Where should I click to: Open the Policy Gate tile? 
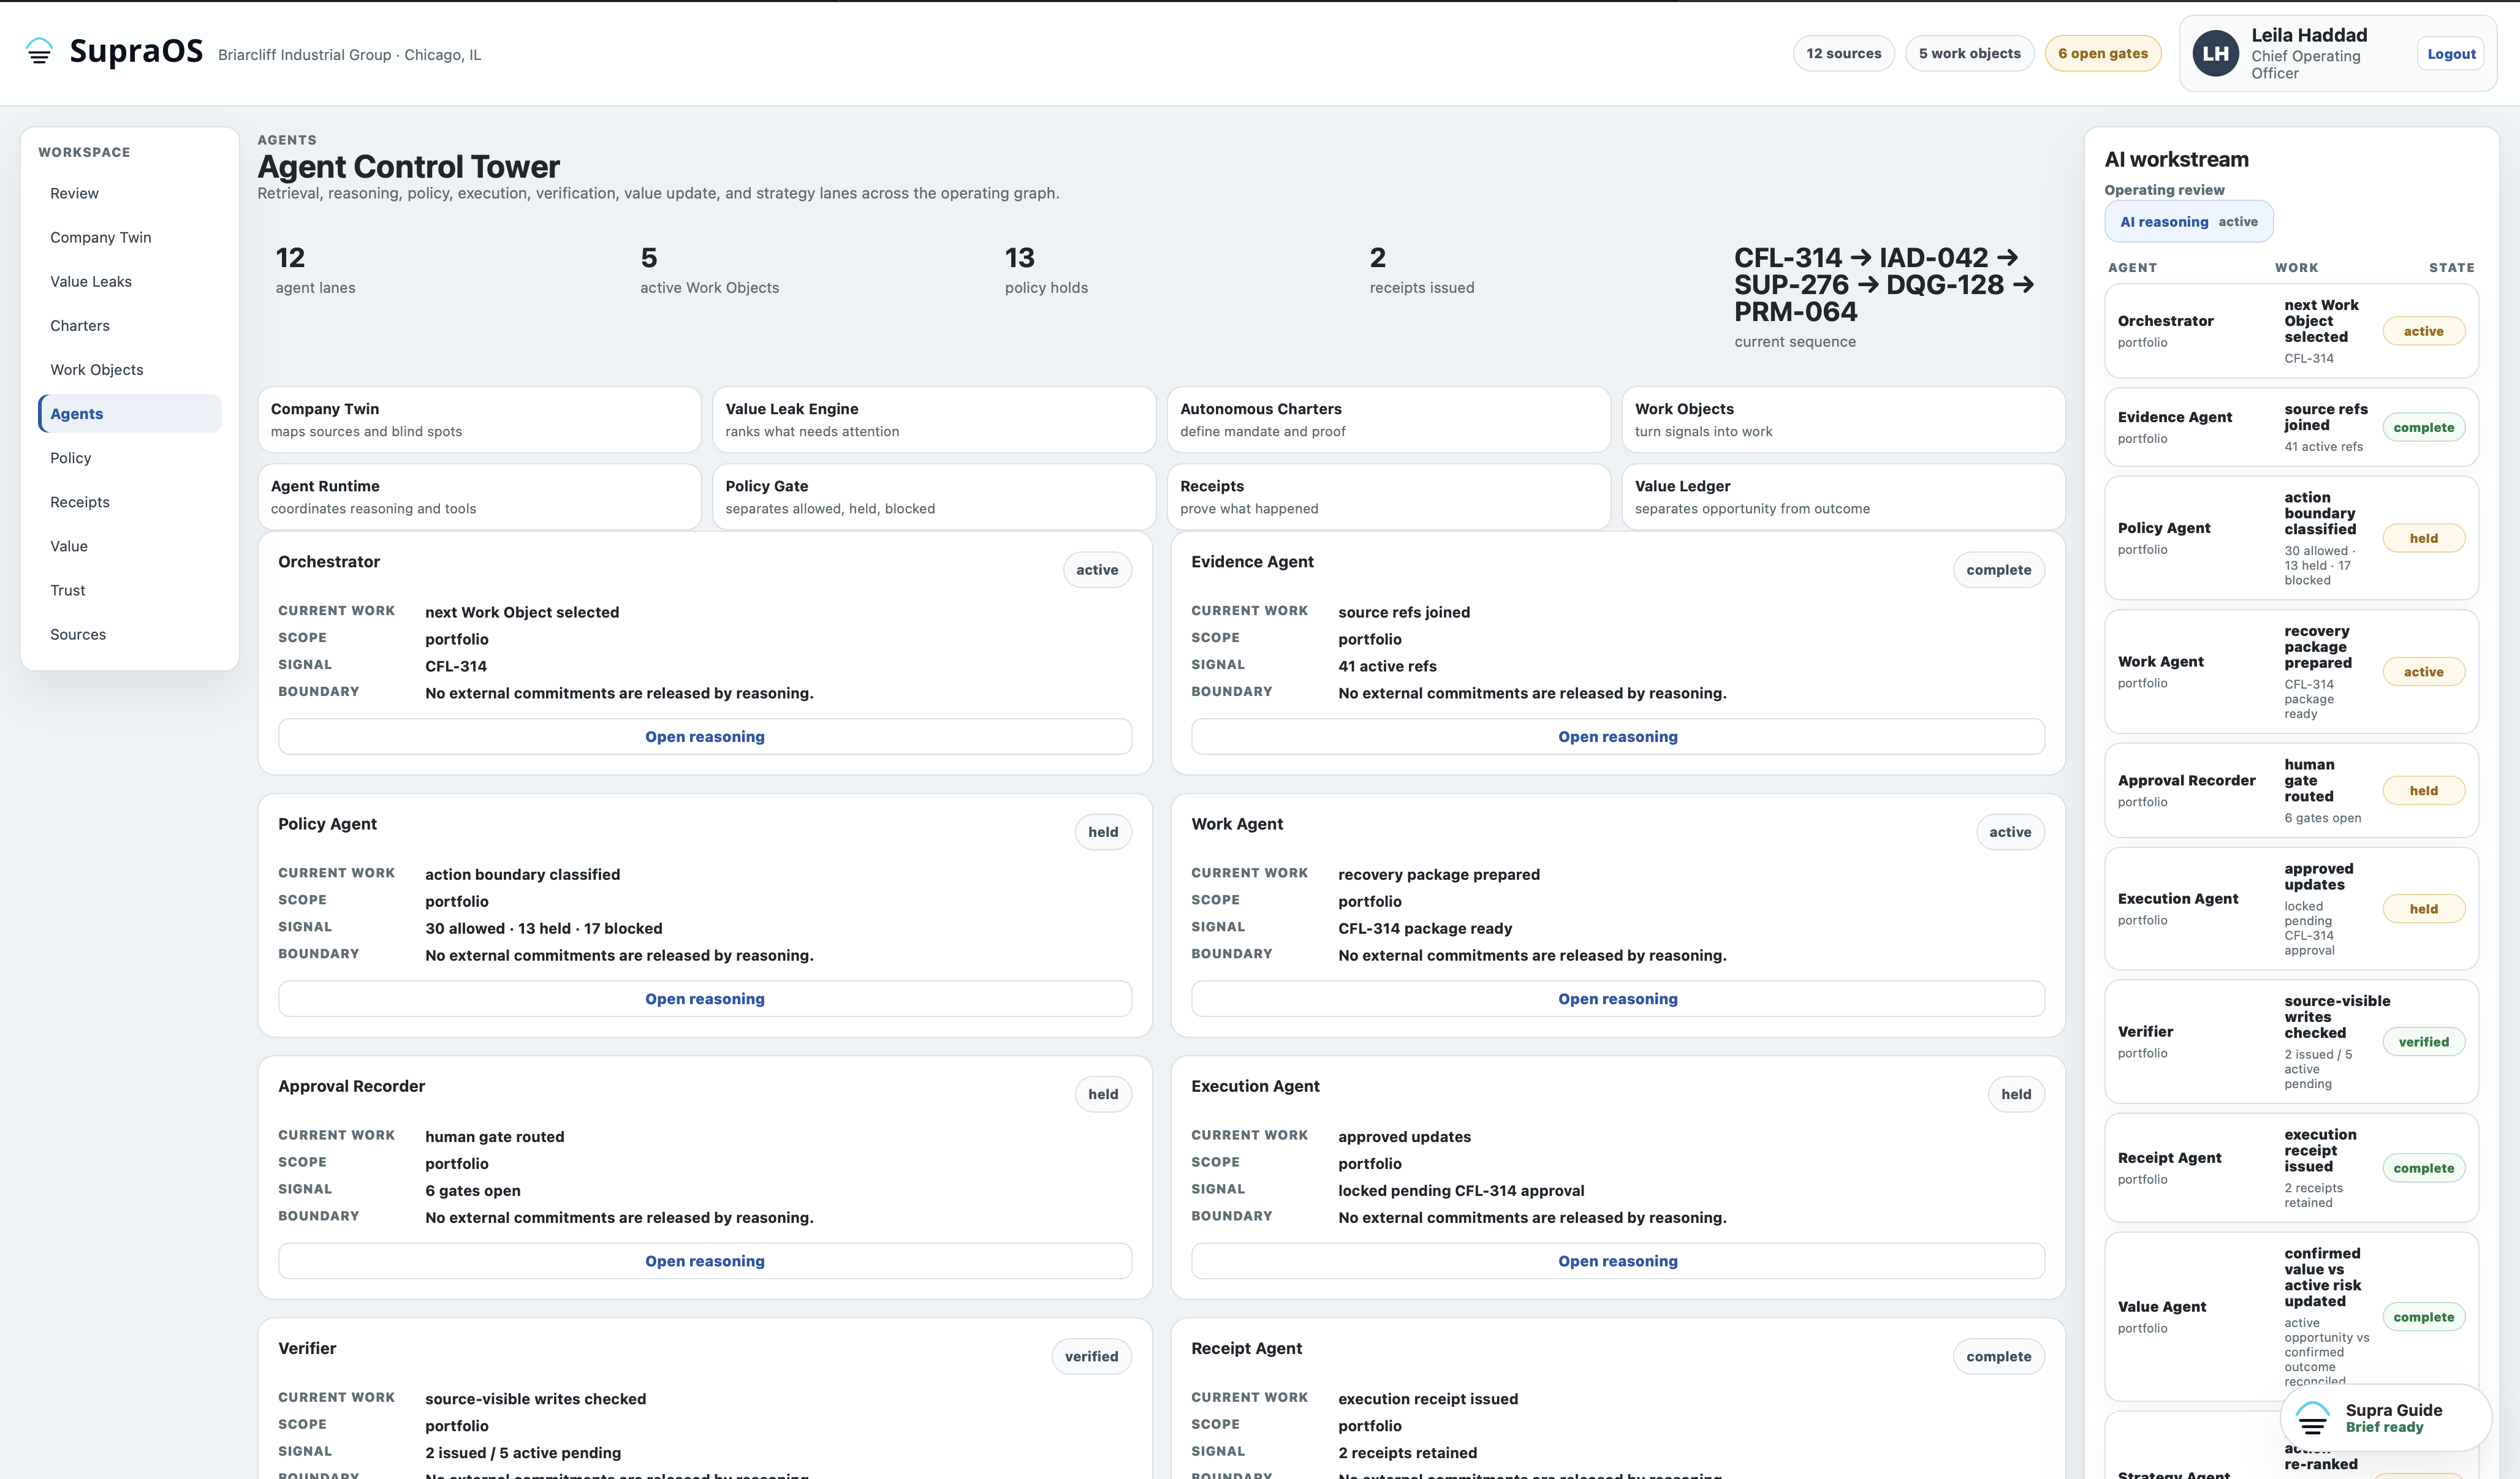click(934, 496)
